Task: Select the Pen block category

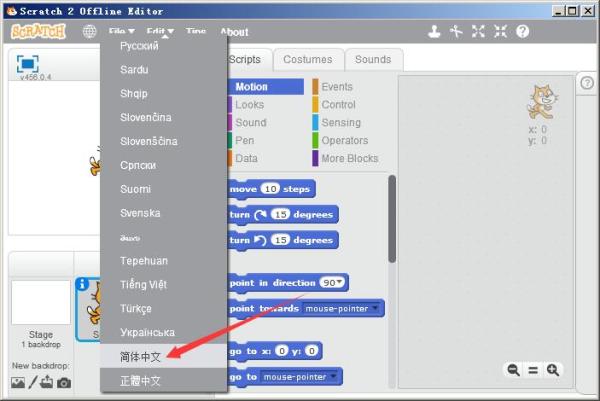Action: pyautogui.click(x=245, y=141)
